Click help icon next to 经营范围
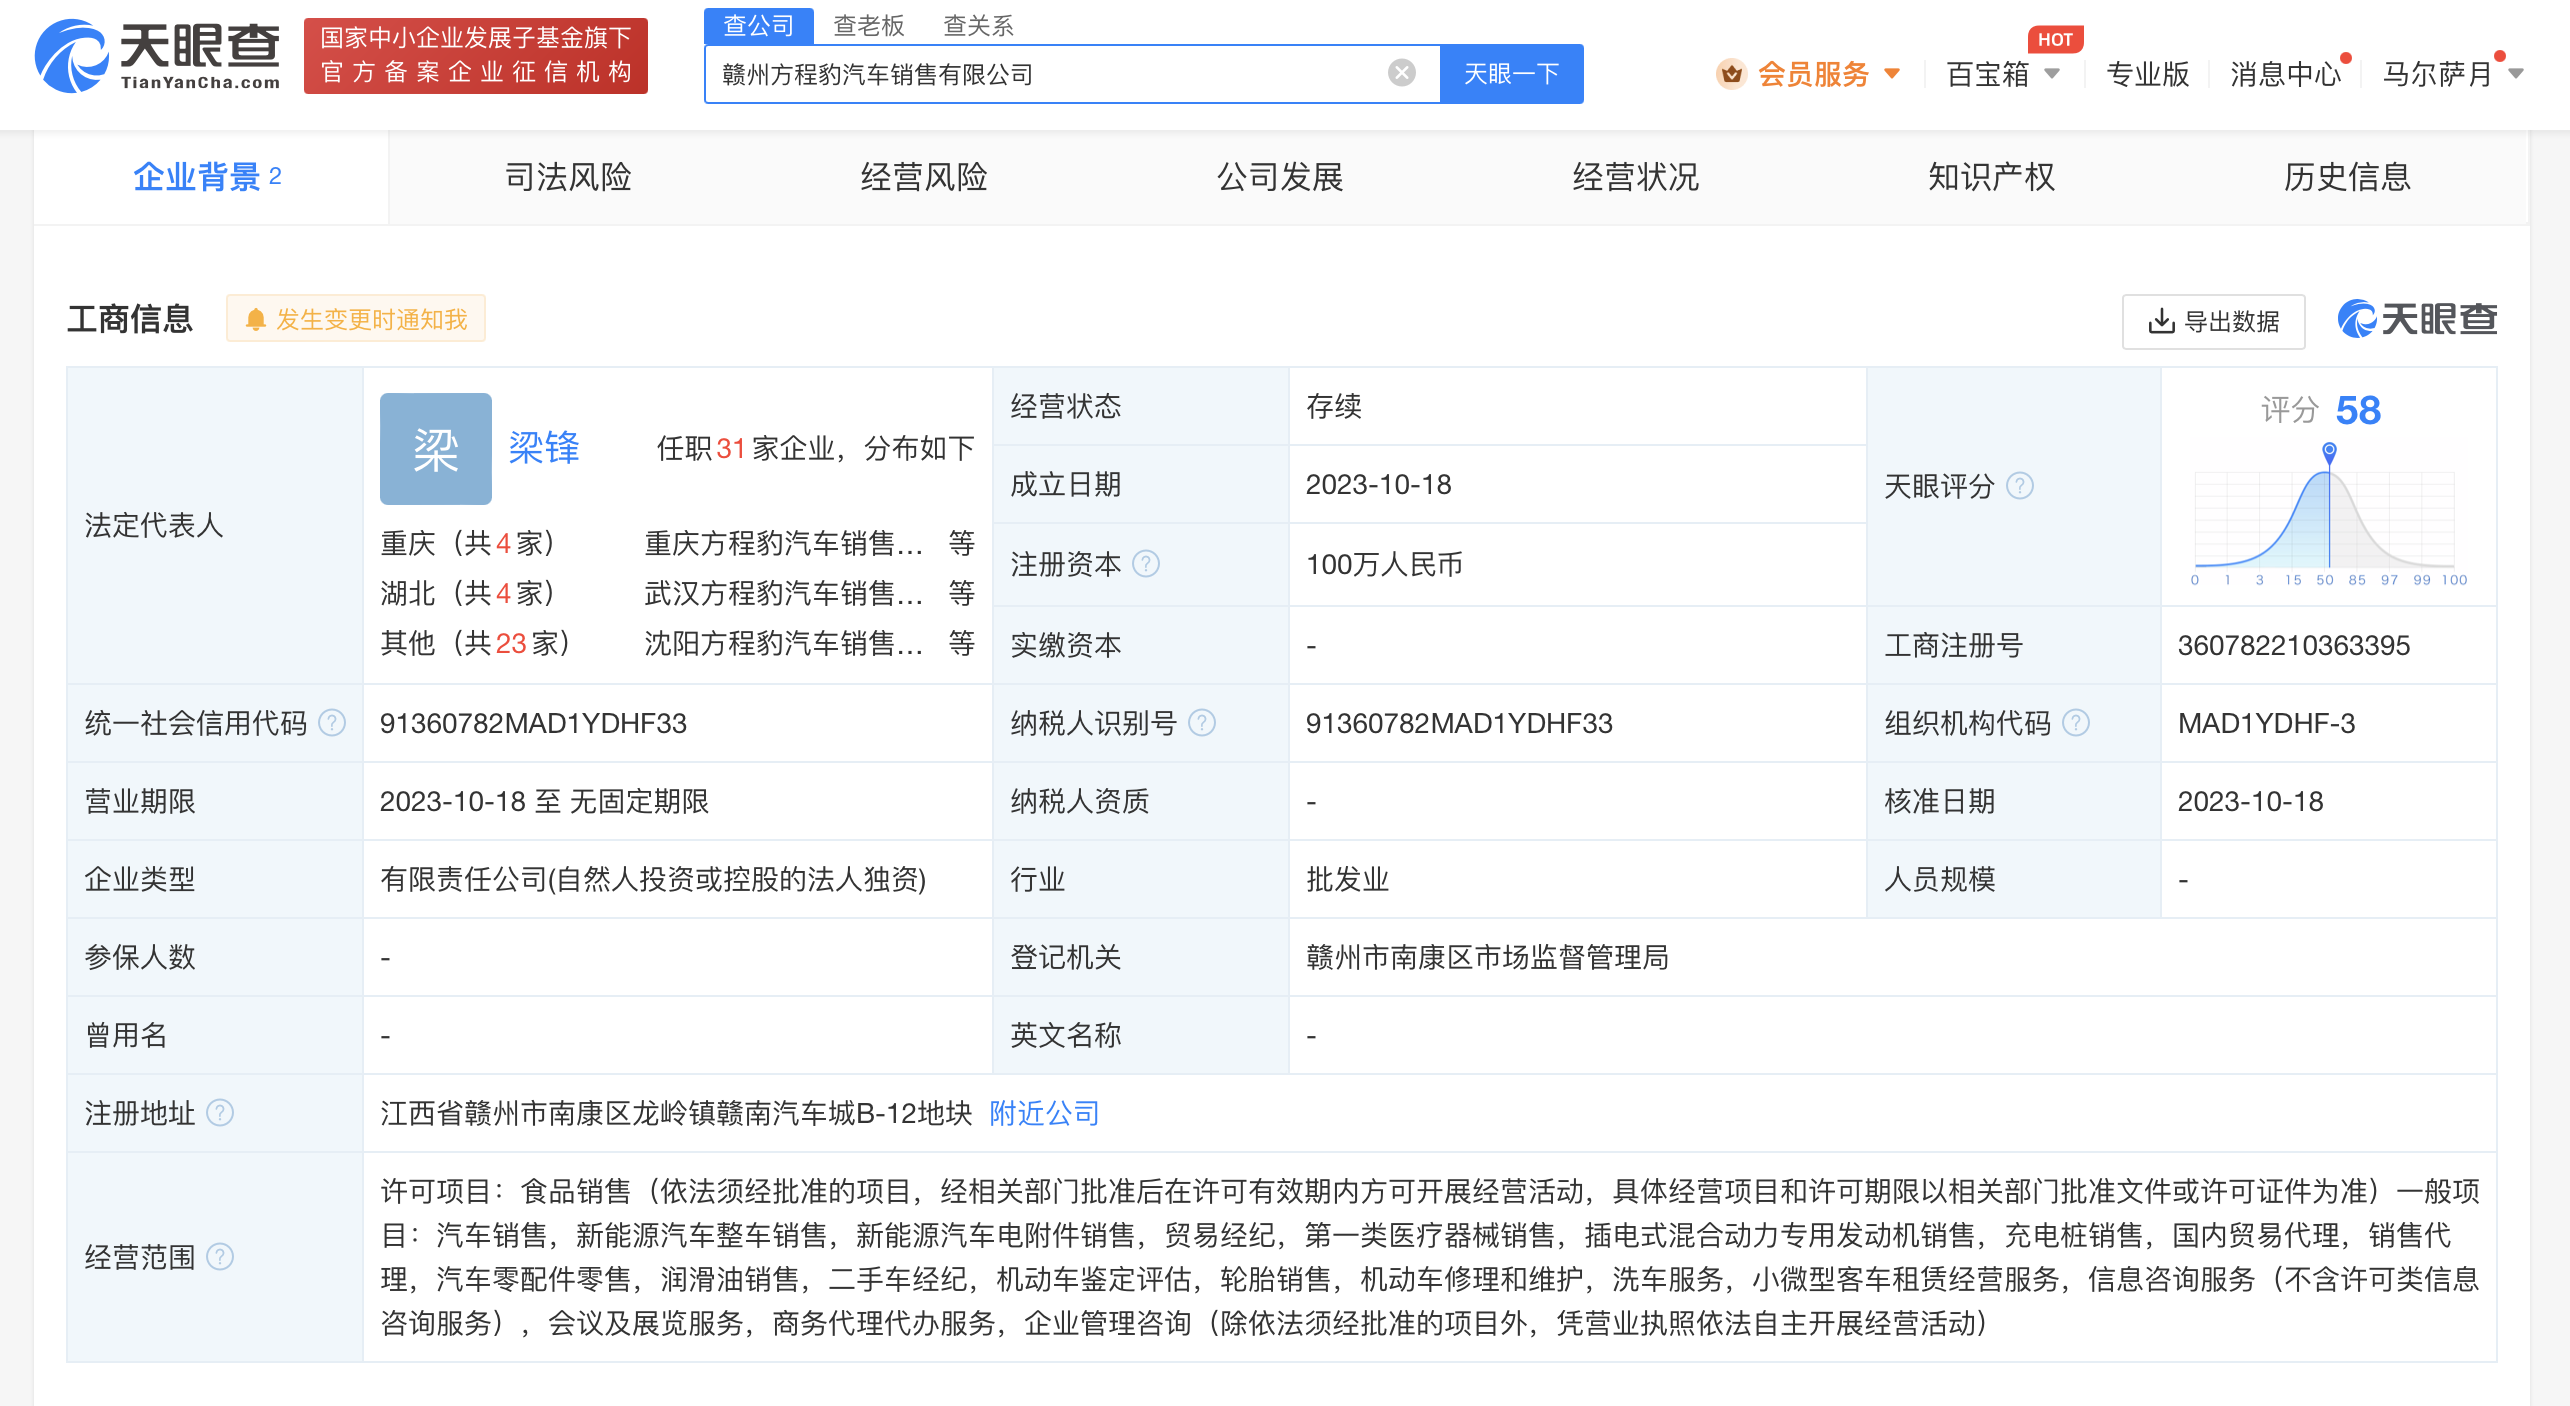The height and width of the screenshot is (1406, 2570). 220,1256
